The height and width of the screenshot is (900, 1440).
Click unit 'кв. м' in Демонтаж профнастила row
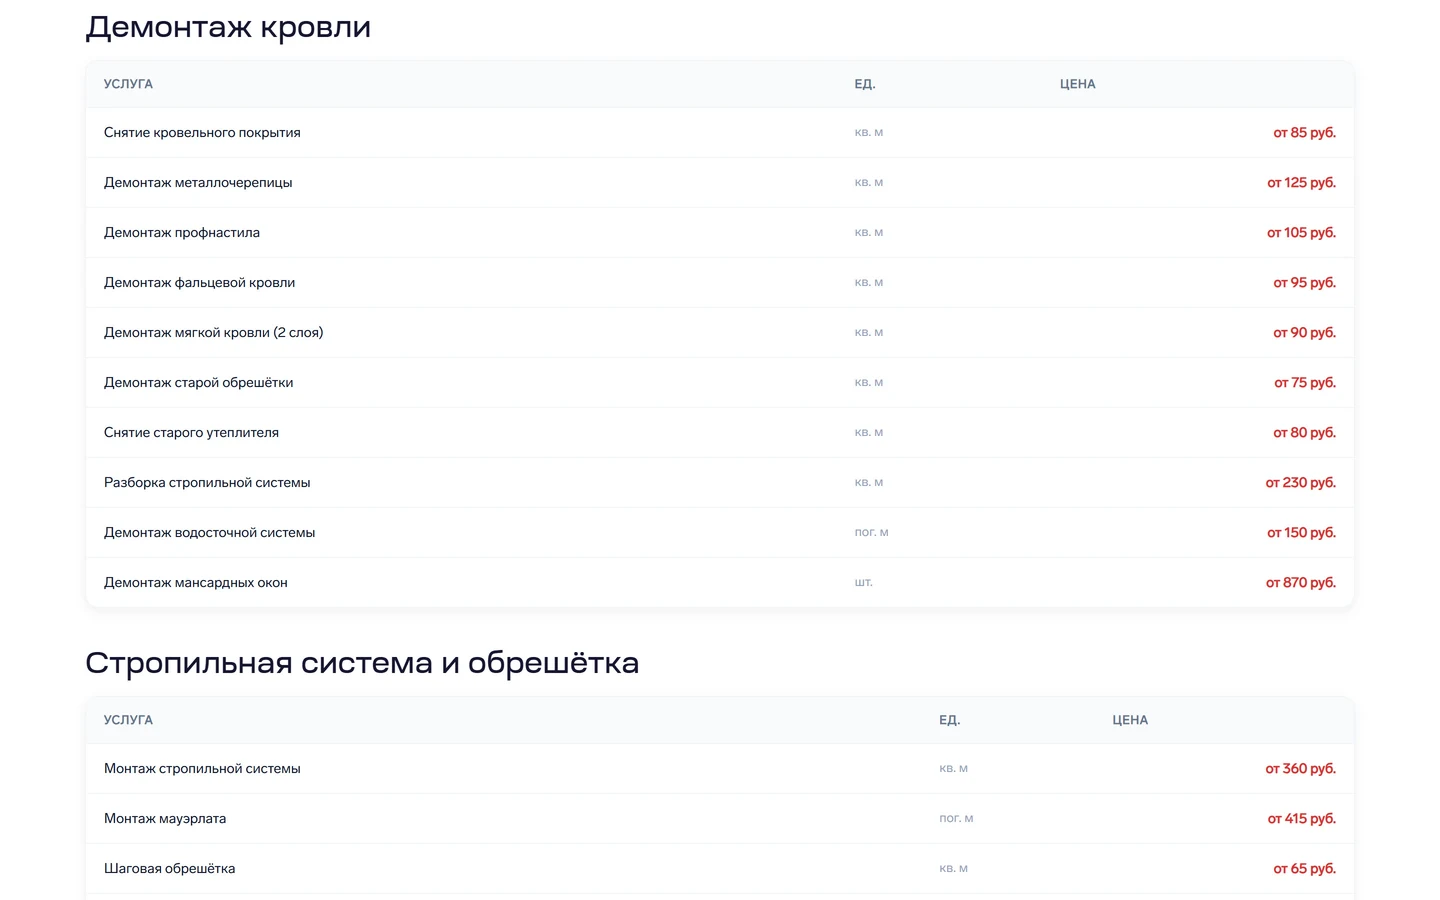(868, 232)
